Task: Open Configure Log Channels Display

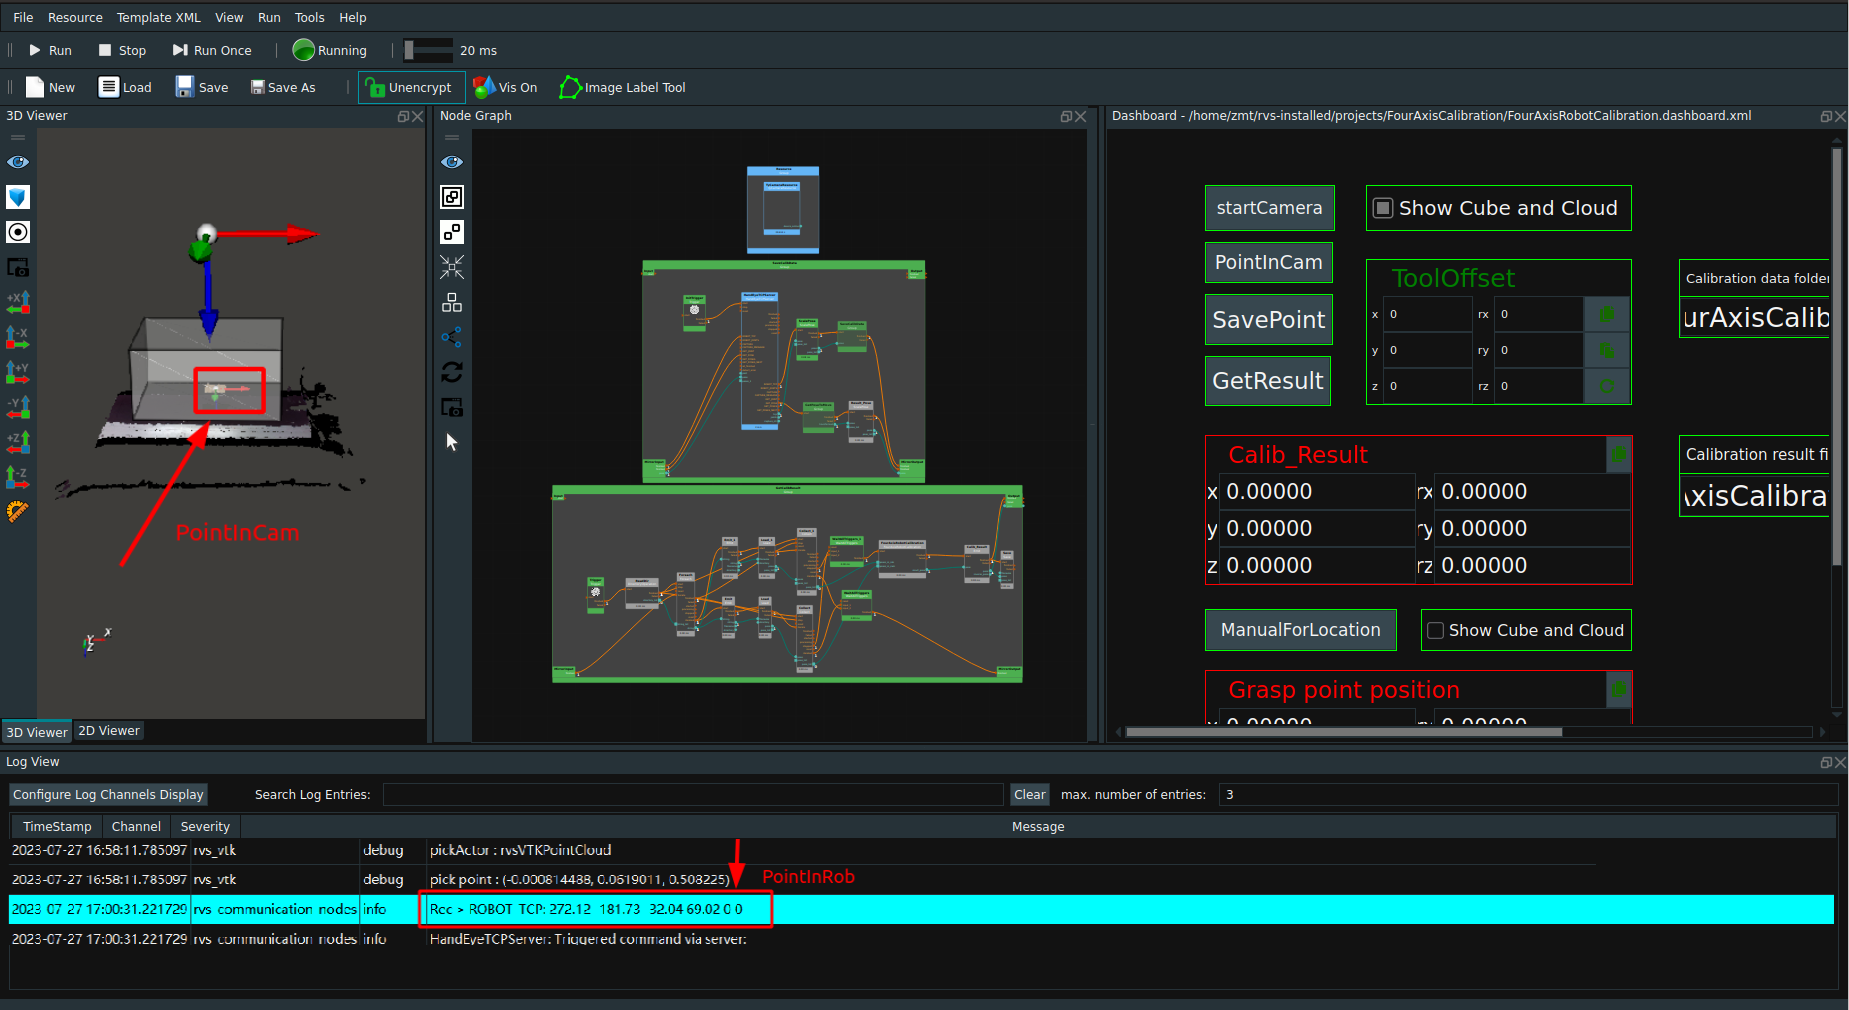Action: pyautogui.click(x=108, y=795)
